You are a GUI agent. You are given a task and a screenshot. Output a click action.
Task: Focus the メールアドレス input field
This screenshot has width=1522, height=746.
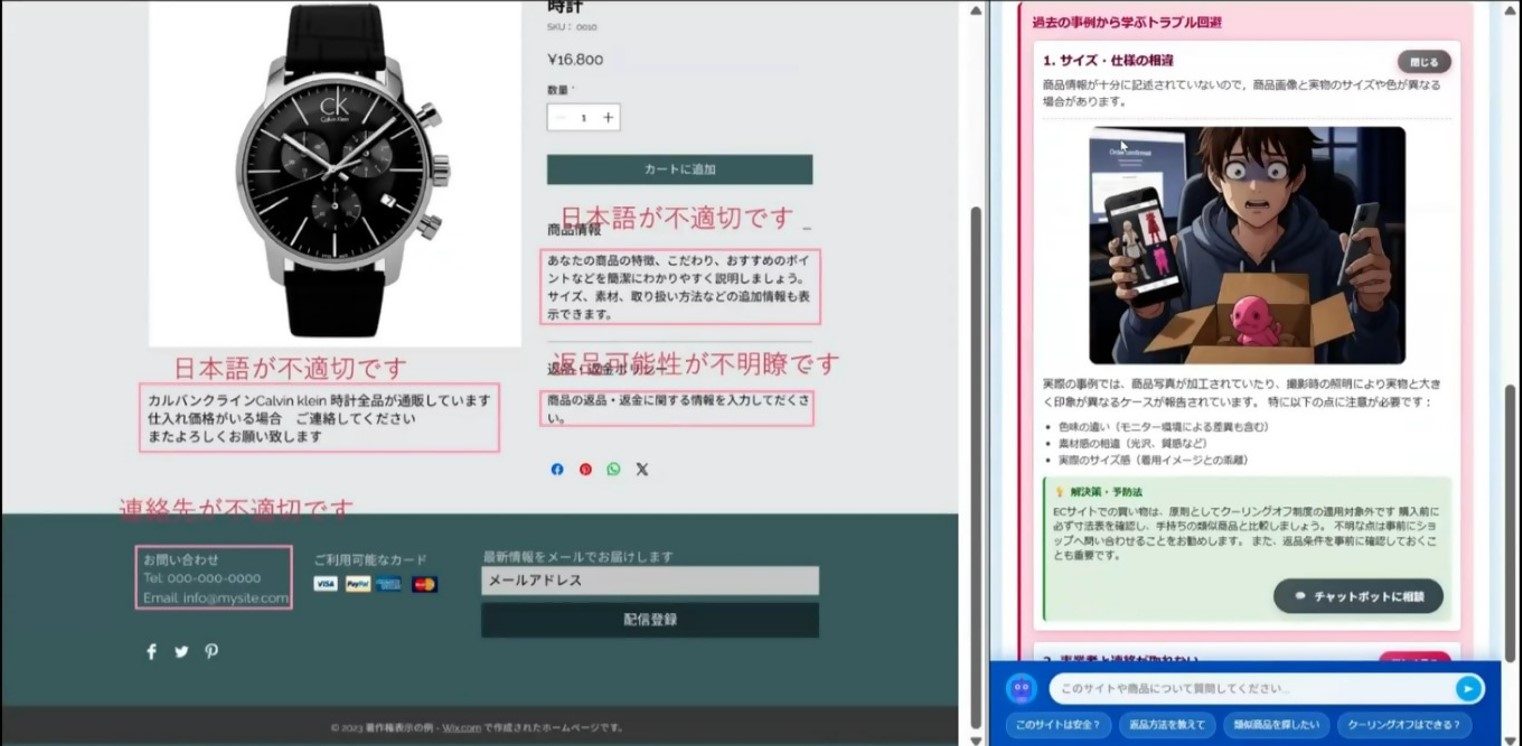(x=650, y=581)
